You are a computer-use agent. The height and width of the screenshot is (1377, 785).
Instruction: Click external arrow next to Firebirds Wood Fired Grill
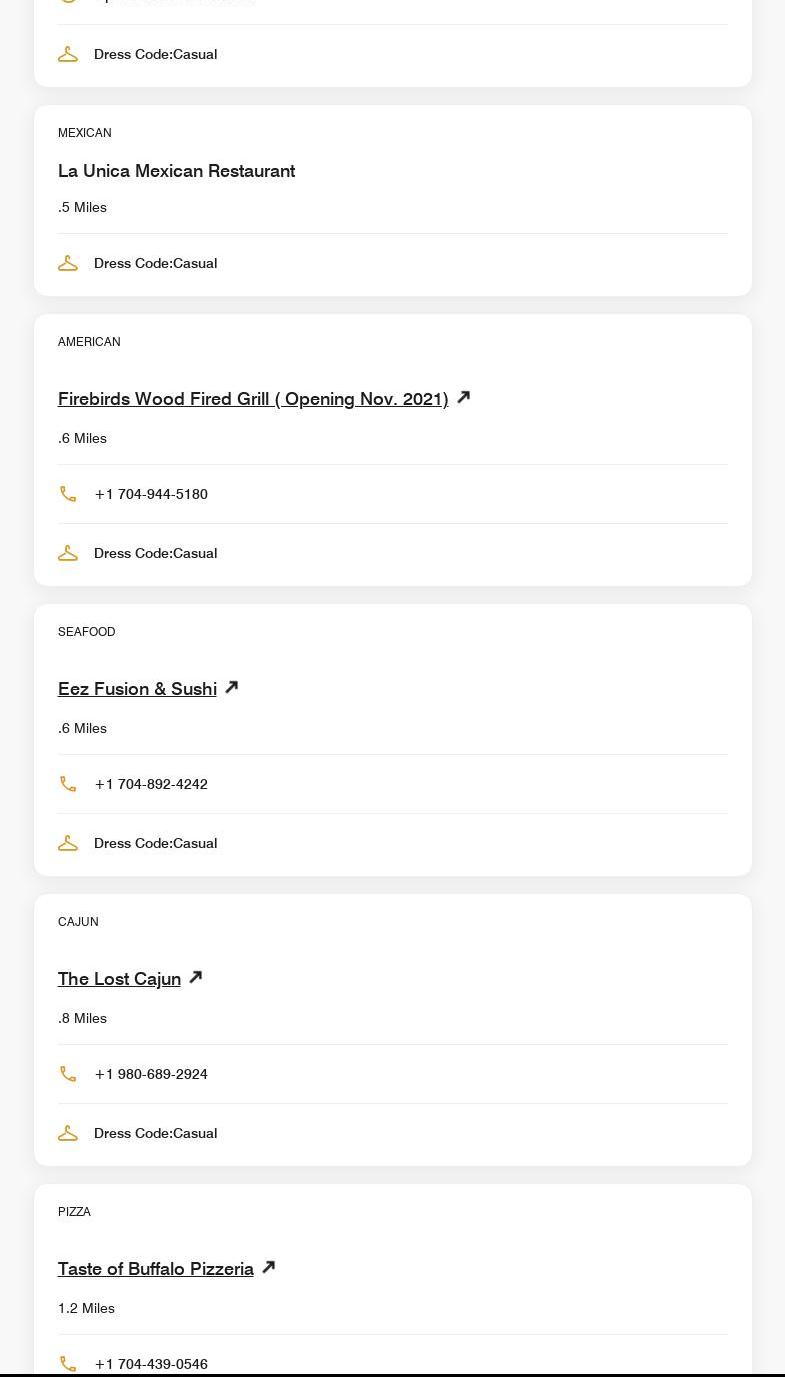[463, 397]
